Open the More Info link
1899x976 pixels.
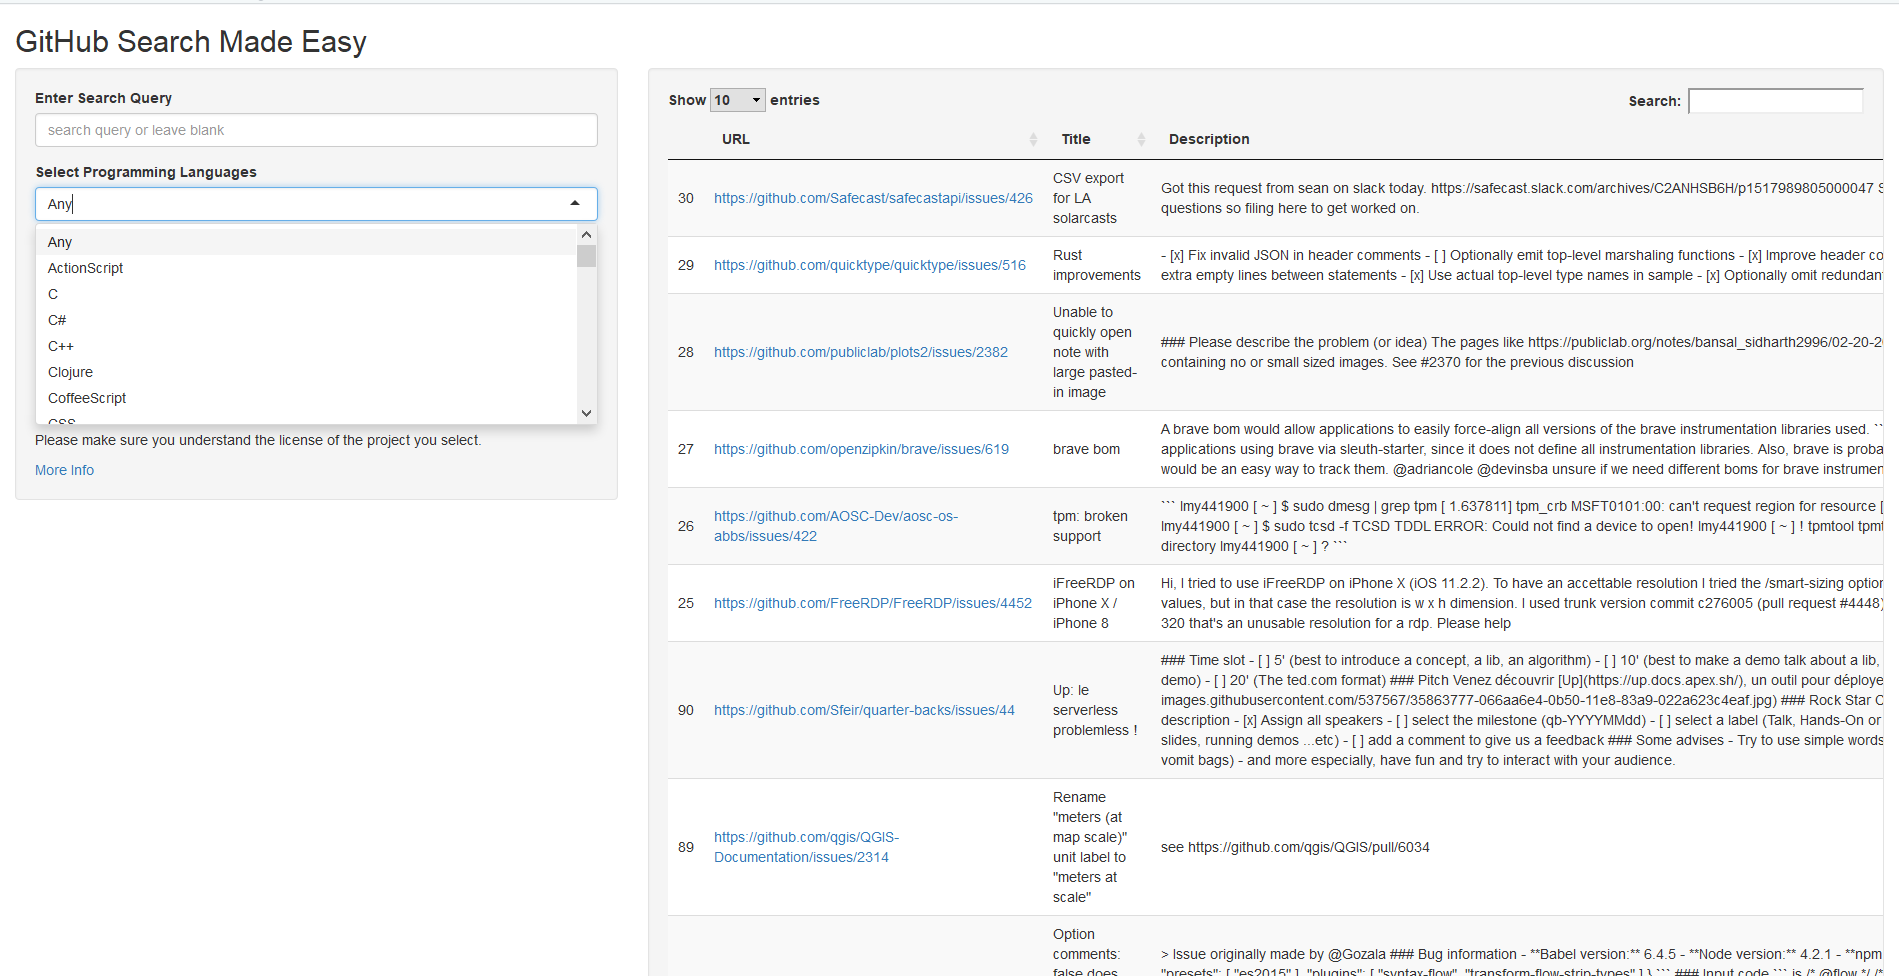[x=64, y=470]
